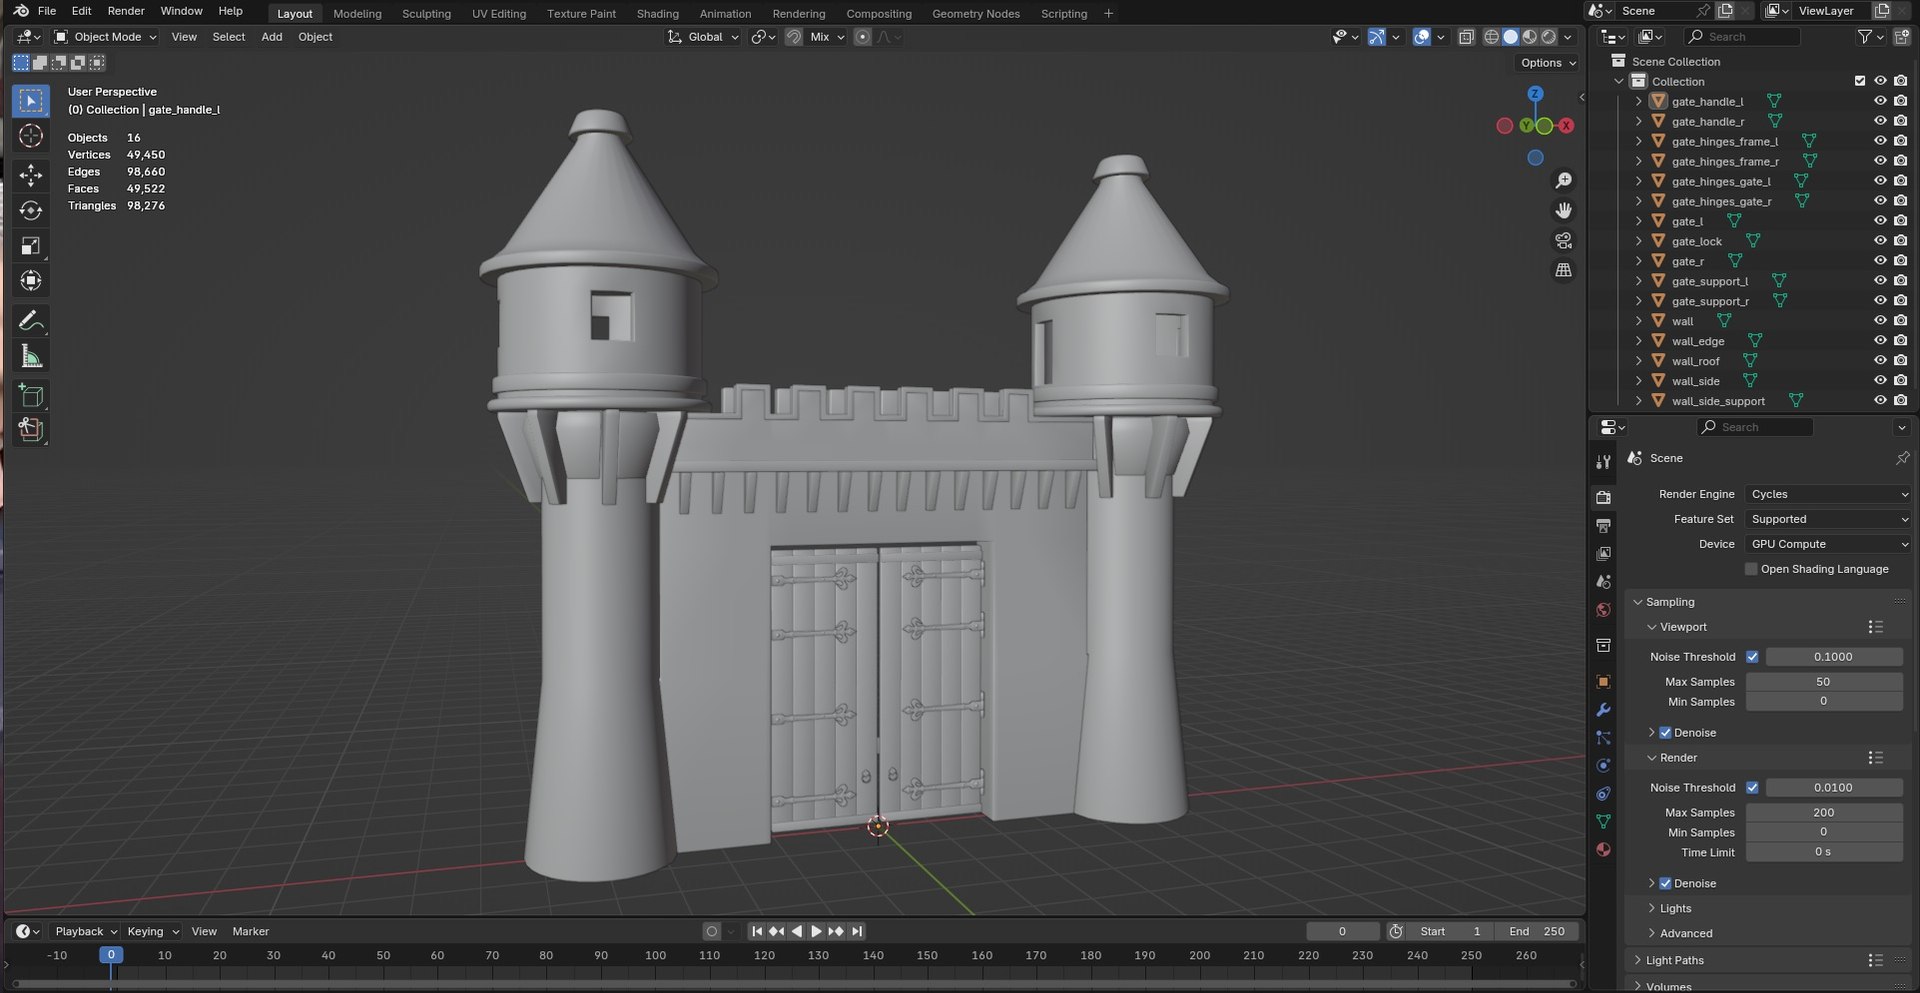
Task: Open the Render Engine dropdown
Action: 1829,494
